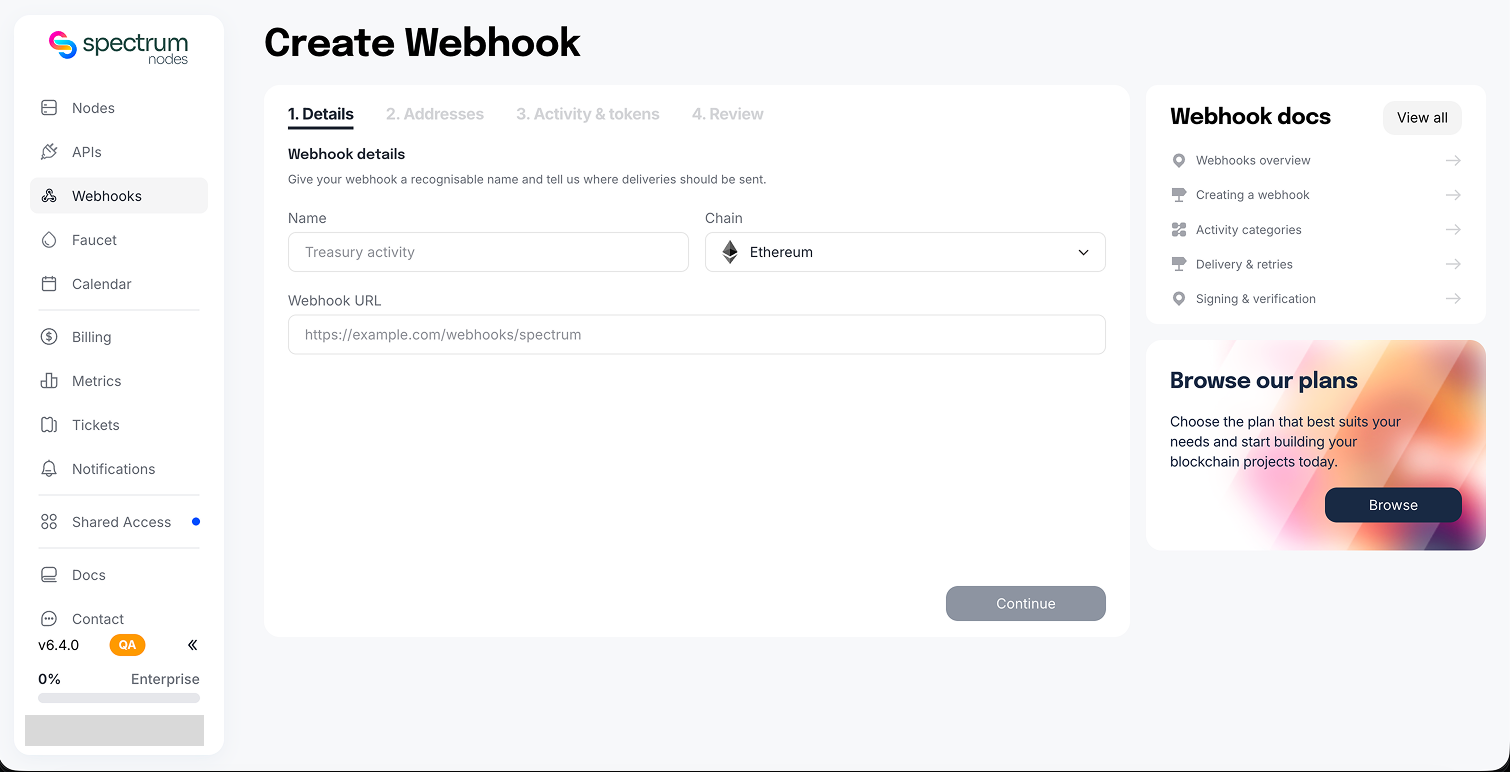Open Tickets in the sidebar
The image size is (1510, 772).
coord(119,425)
